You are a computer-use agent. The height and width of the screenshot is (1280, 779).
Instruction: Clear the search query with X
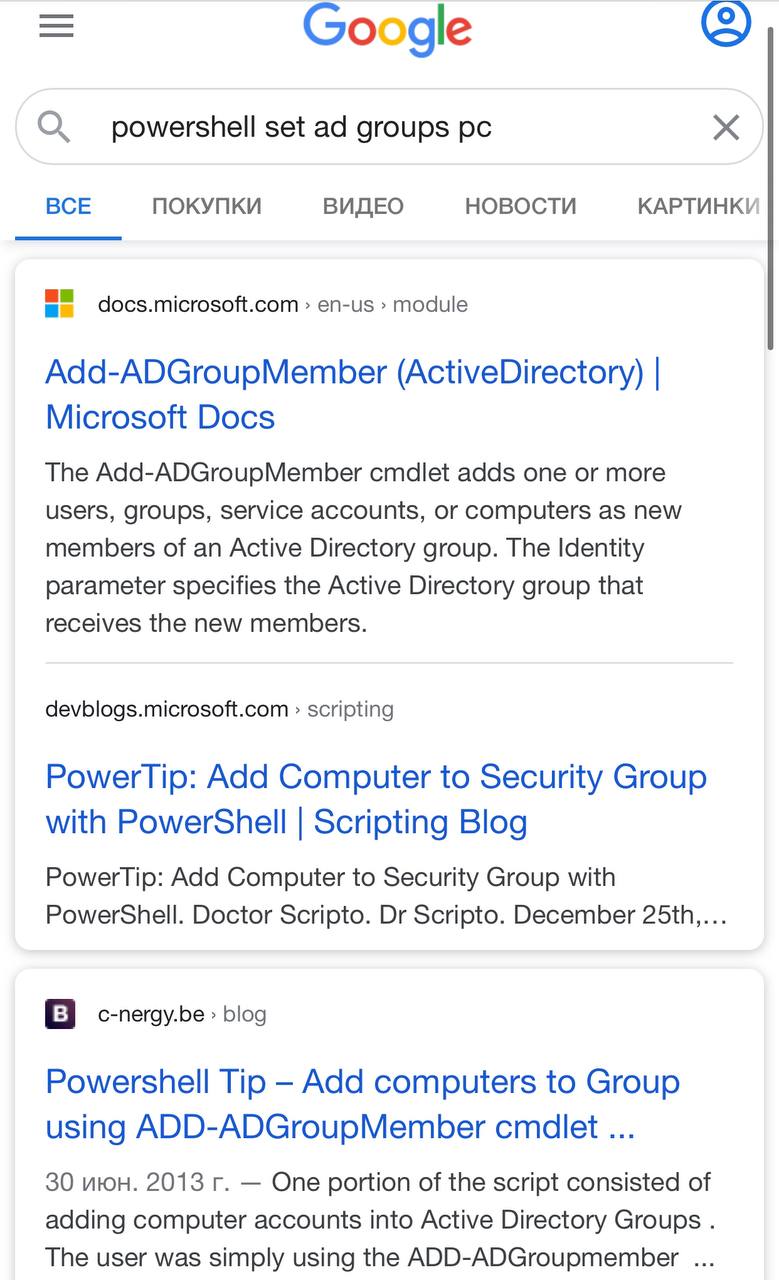(726, 127)
